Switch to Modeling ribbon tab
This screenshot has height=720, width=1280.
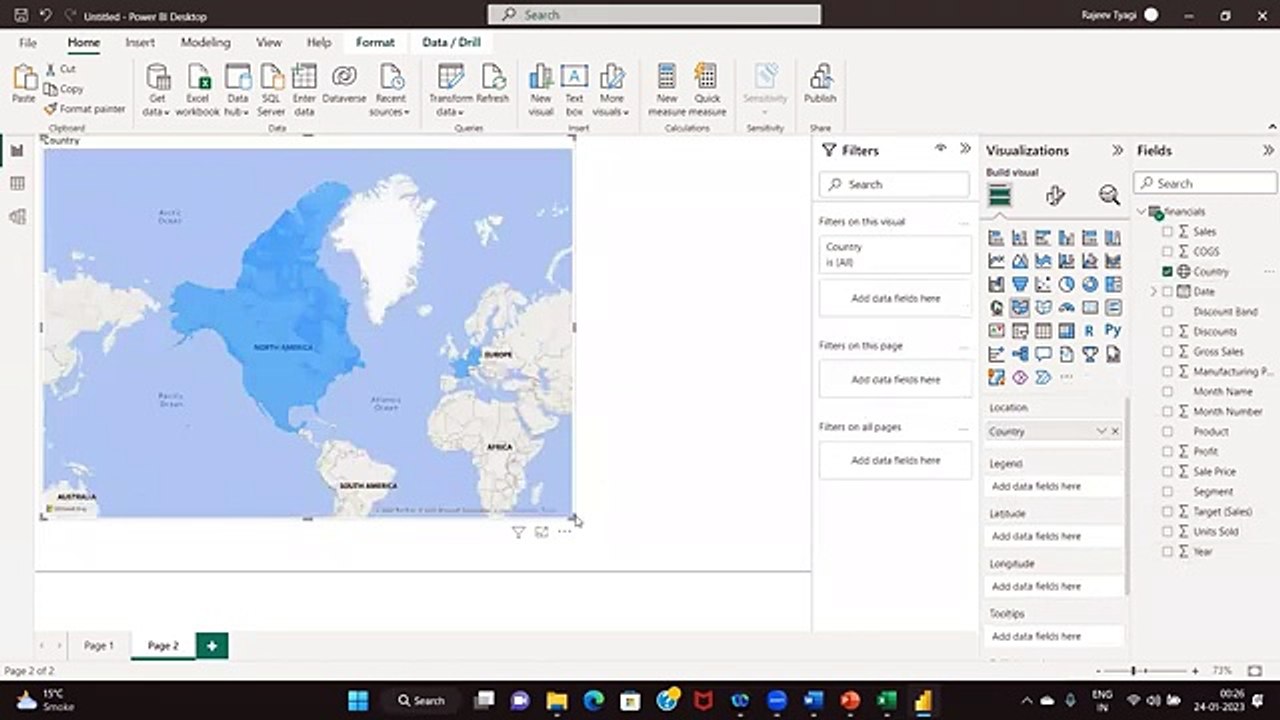point(205,43)
